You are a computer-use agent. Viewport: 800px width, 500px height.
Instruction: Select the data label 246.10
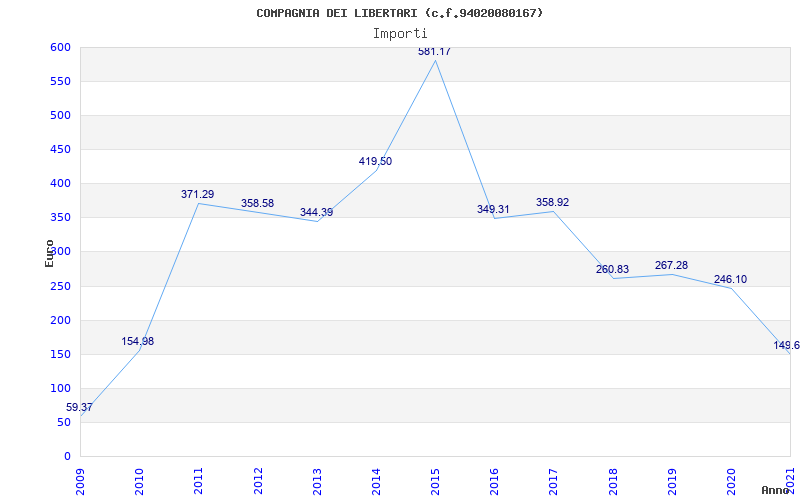(730, 279)
